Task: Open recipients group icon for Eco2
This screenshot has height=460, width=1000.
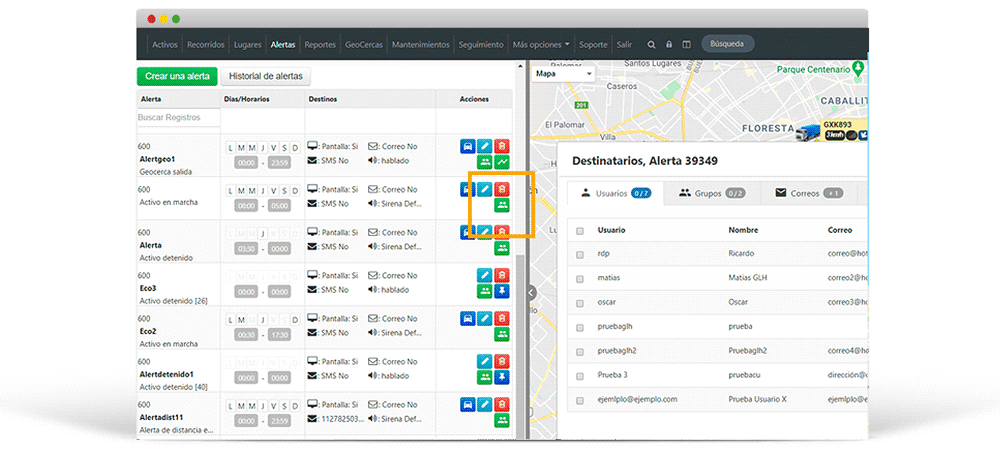Action: click(x=503, y=334)
